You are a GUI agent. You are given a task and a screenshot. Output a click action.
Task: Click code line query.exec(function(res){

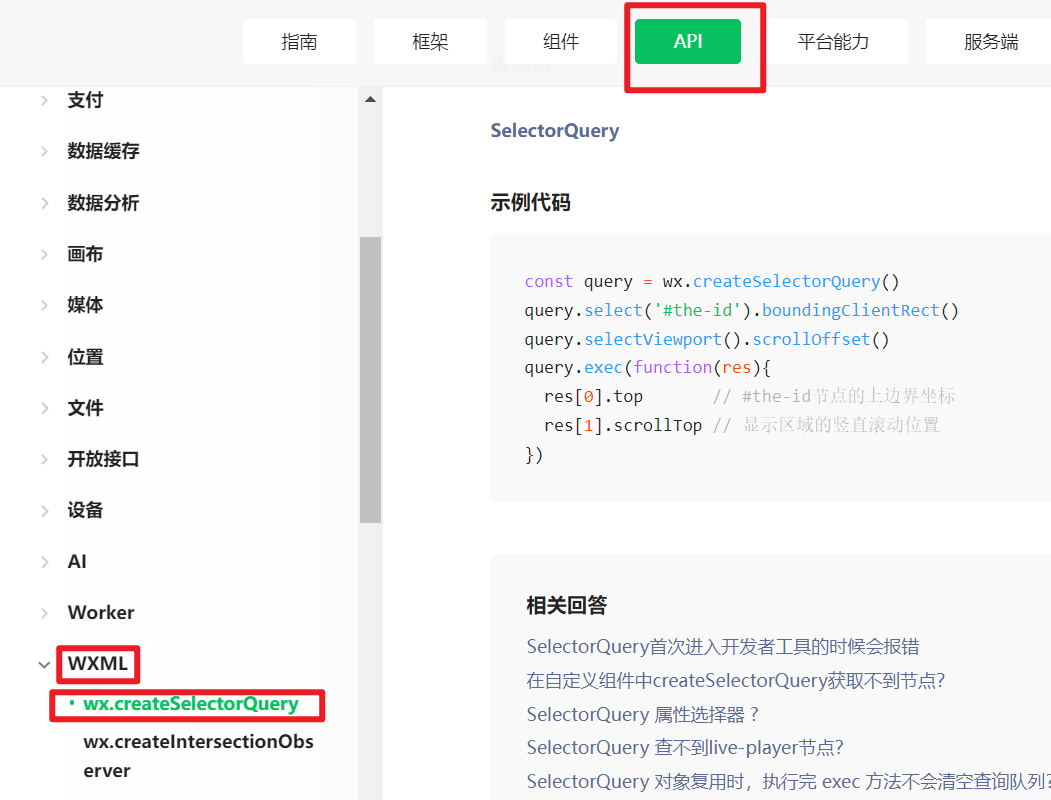647,368
